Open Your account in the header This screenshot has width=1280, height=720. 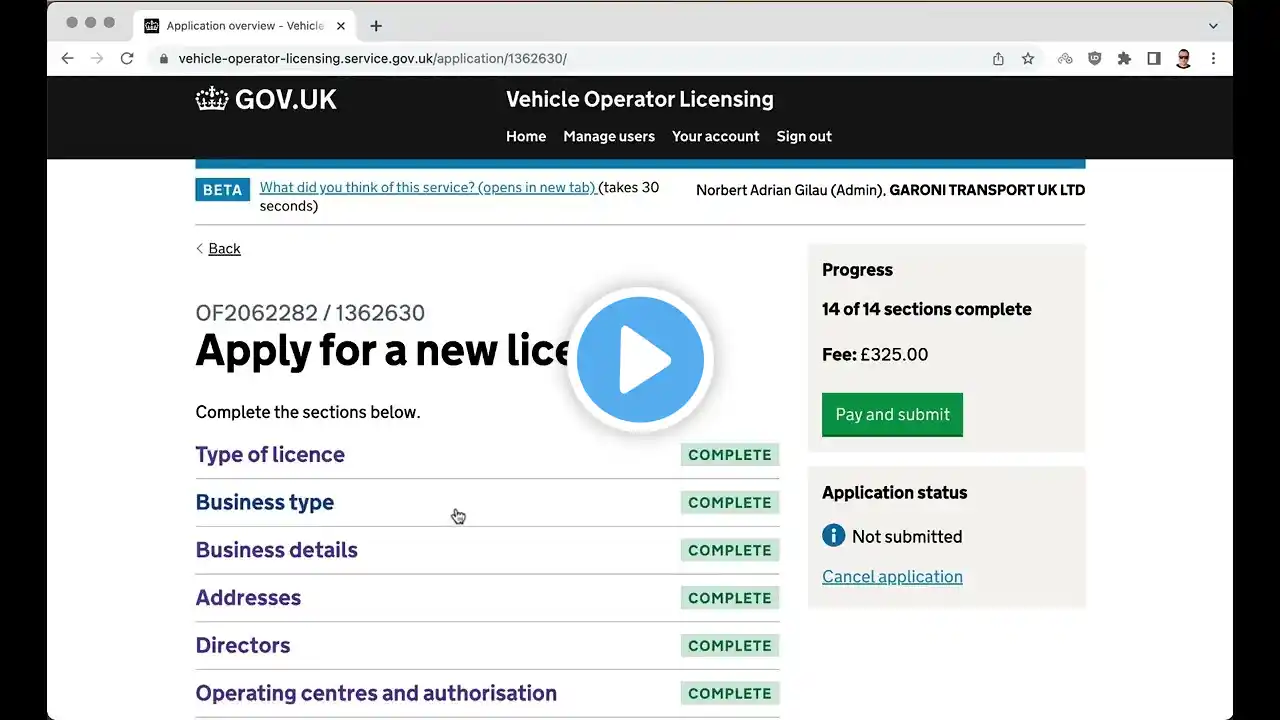point(716,136)
